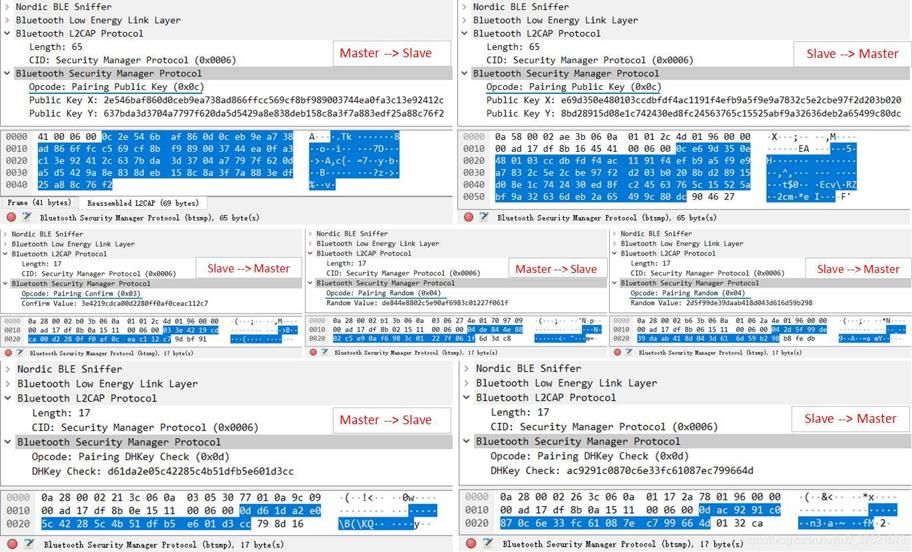The image size is (912, 552).
Task: Click comment pencil icon in DHKey Check d61da2e0 panel
Action: click(28, 544)
